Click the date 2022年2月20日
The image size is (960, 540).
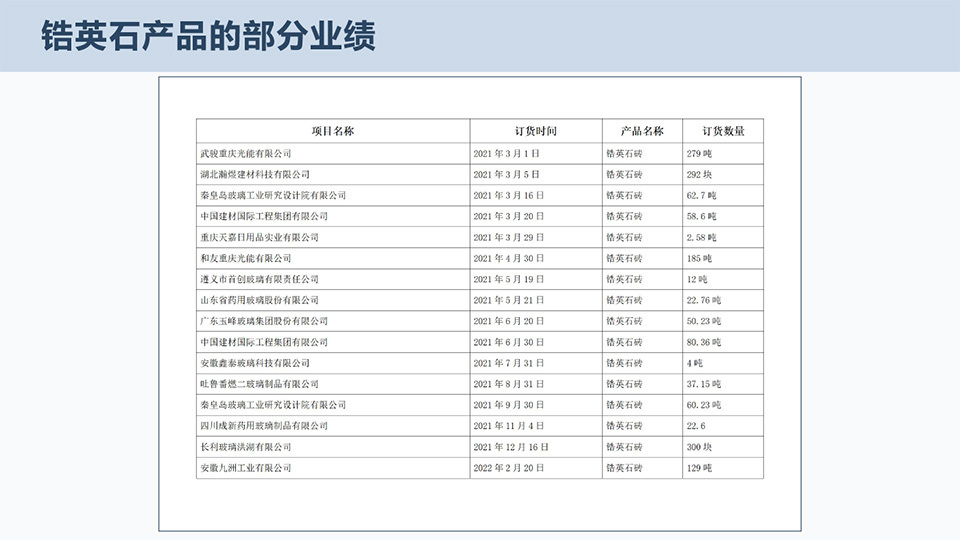509,468
